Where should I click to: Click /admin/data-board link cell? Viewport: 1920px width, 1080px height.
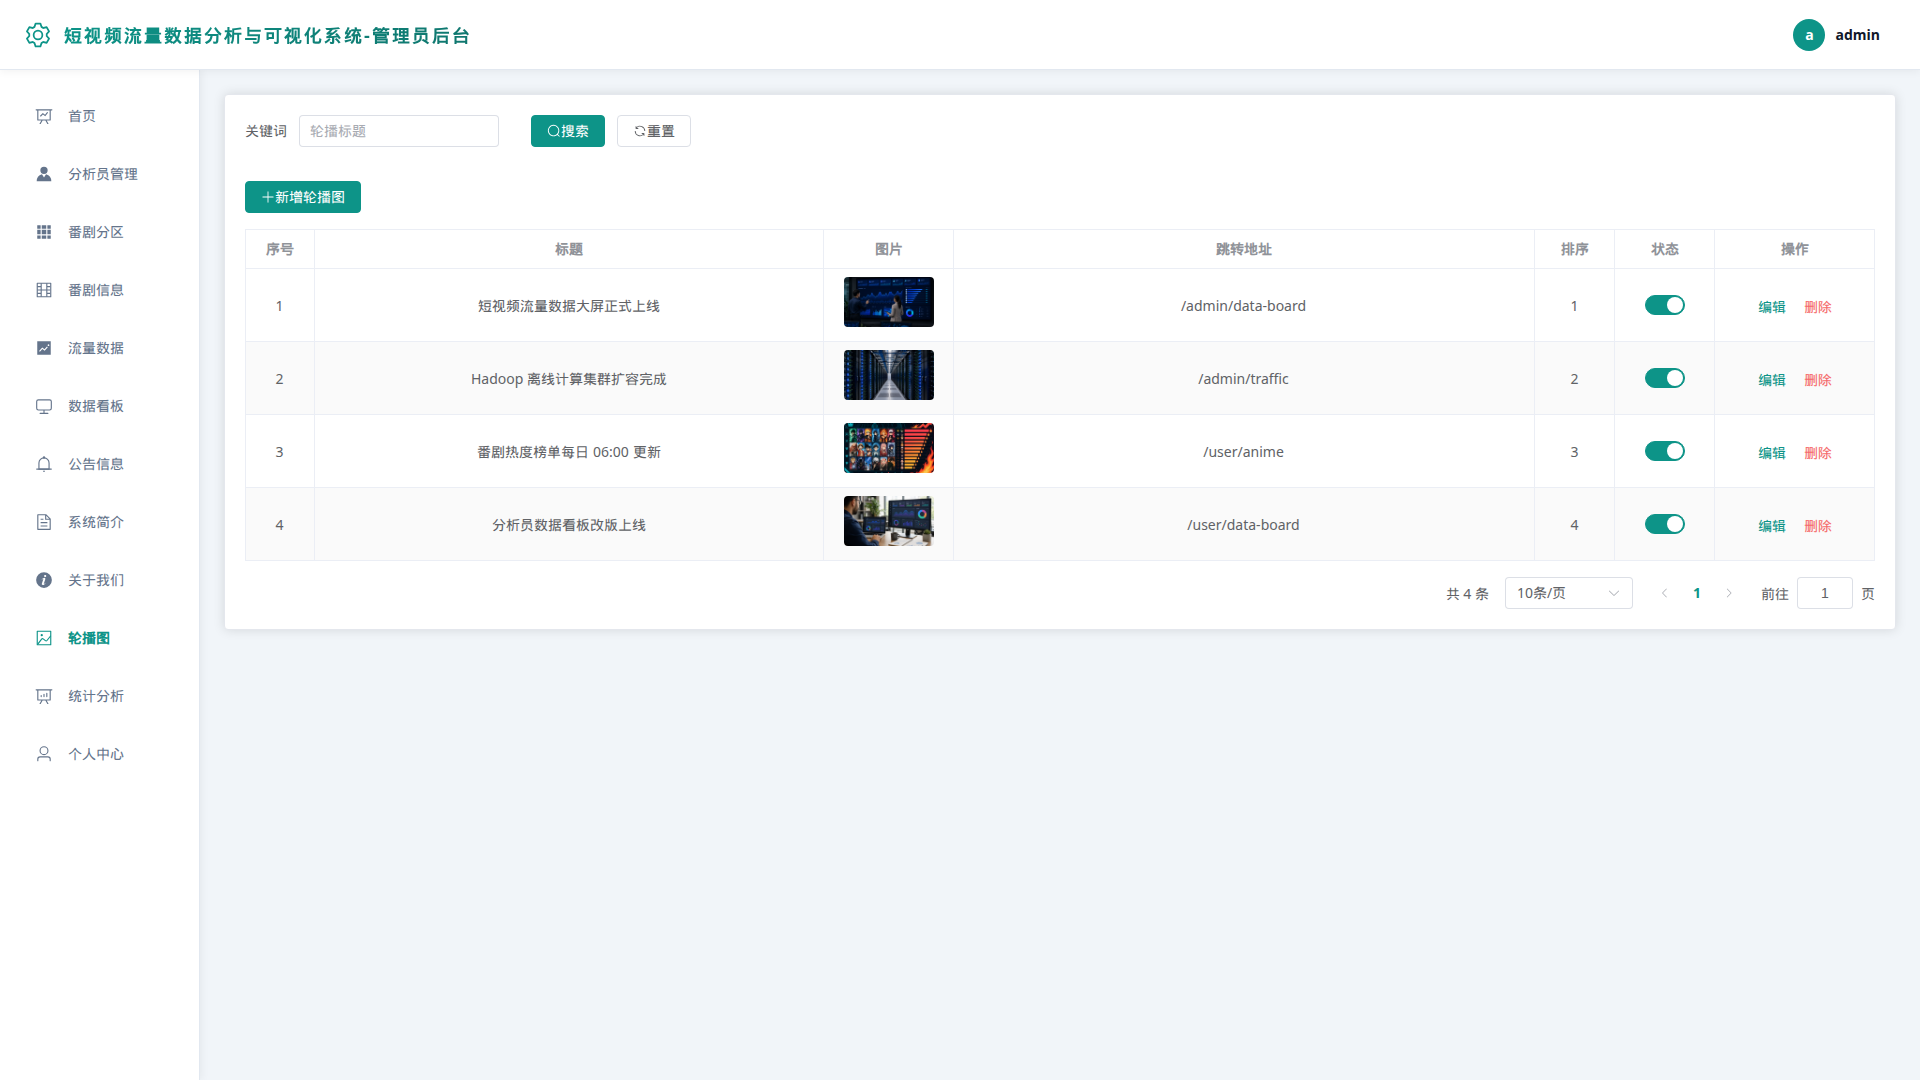[x=1243, y=306]
